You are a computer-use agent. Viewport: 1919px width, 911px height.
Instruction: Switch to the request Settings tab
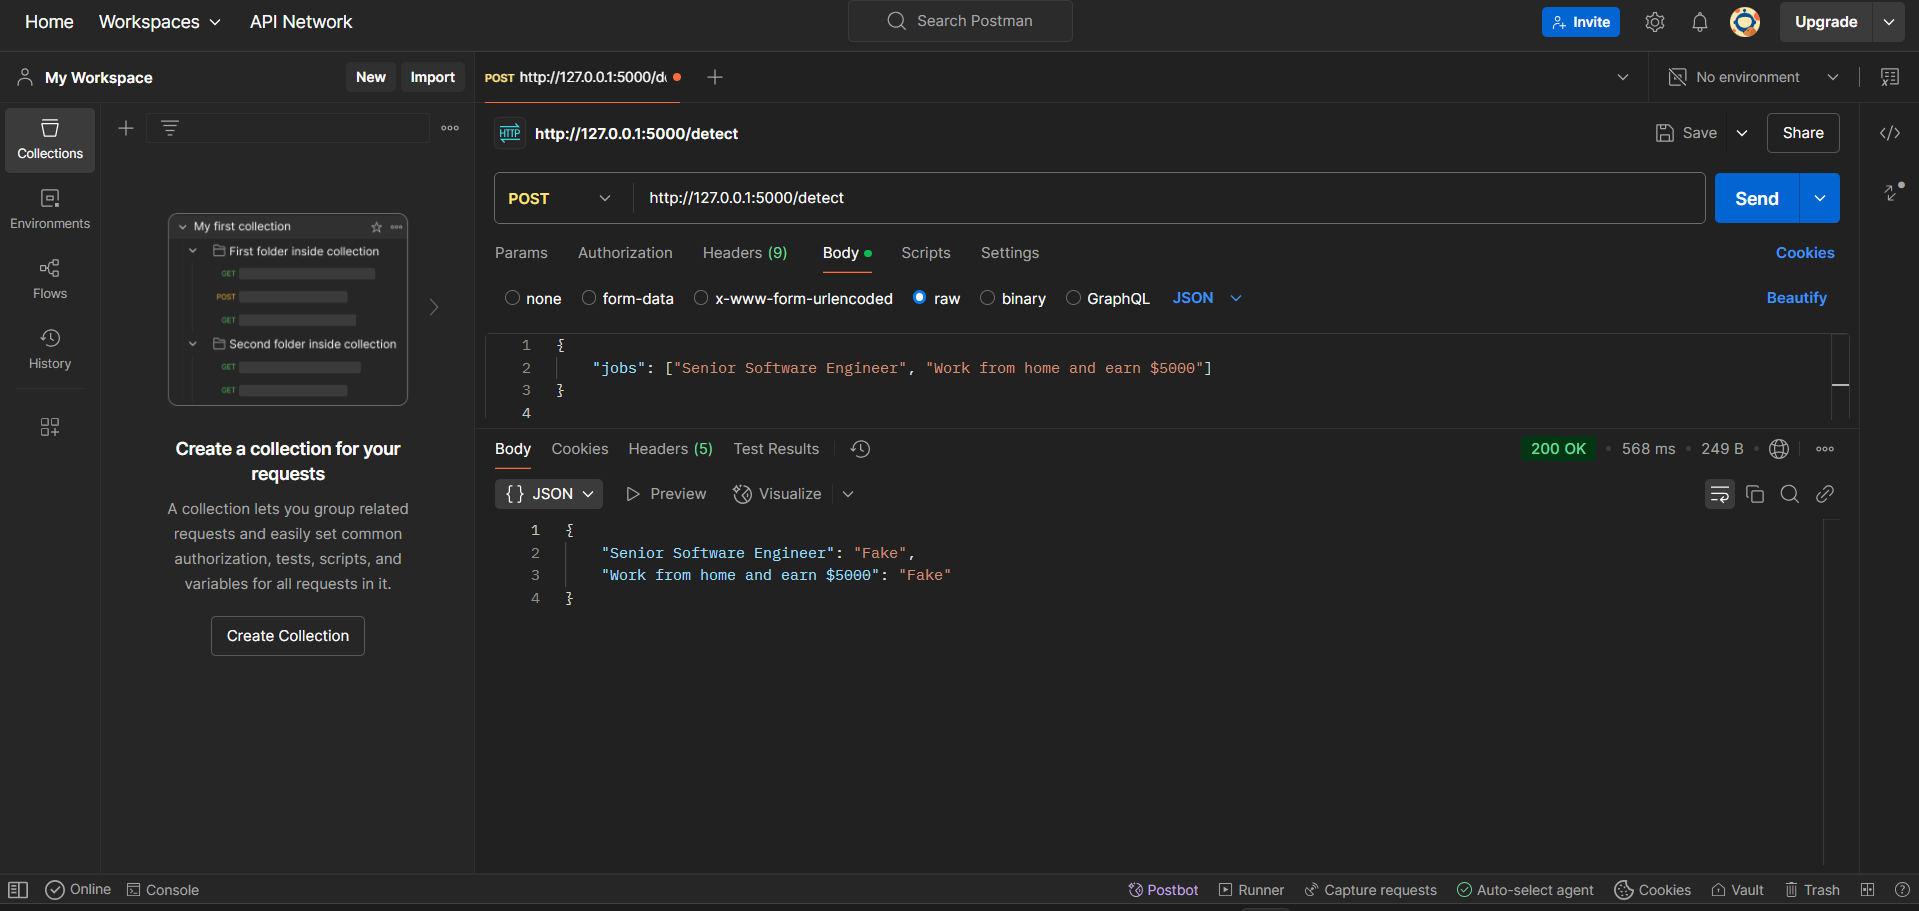[1010, 253]
